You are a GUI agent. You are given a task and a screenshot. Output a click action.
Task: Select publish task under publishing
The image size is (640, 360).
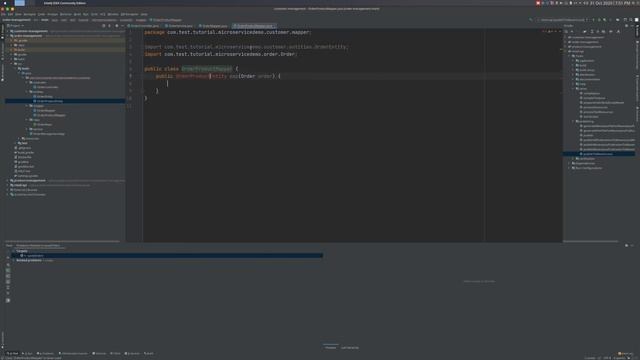(x=588, y=135)
